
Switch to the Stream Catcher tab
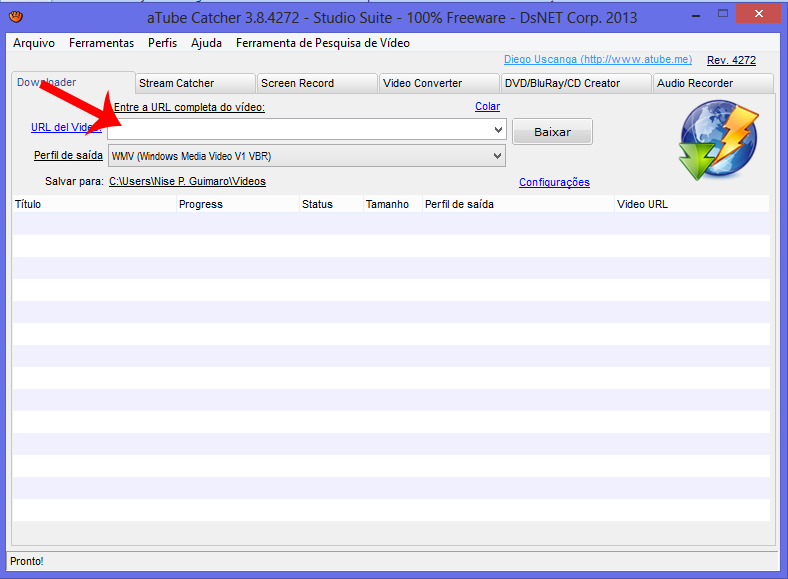pos(195,83)
